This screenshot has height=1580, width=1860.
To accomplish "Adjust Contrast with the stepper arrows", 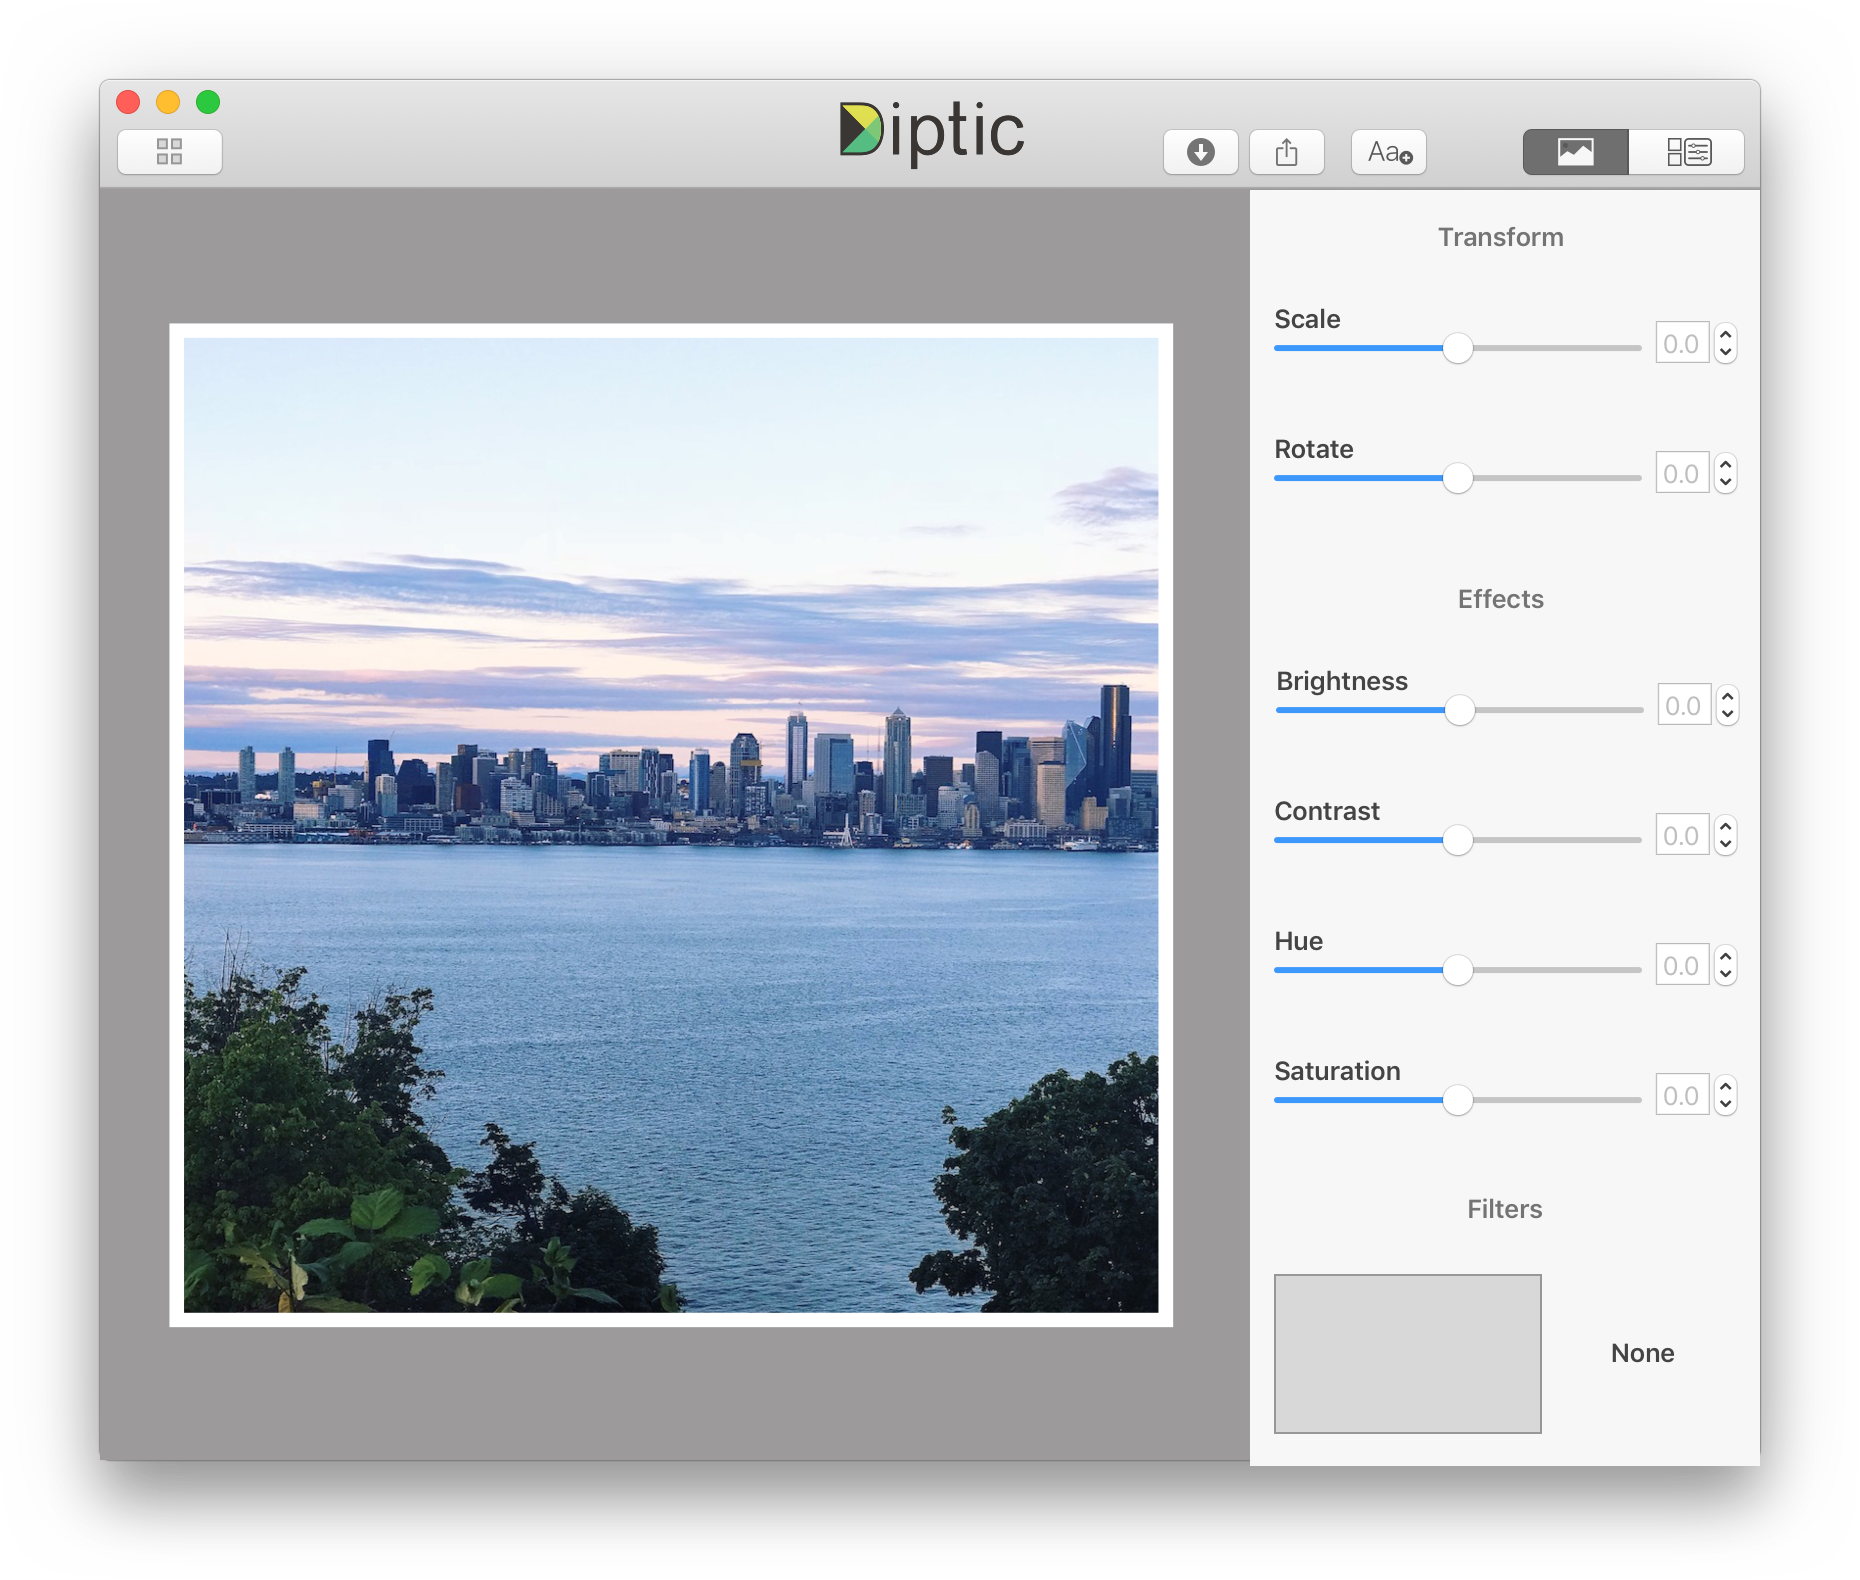I will click(1725, 835).
